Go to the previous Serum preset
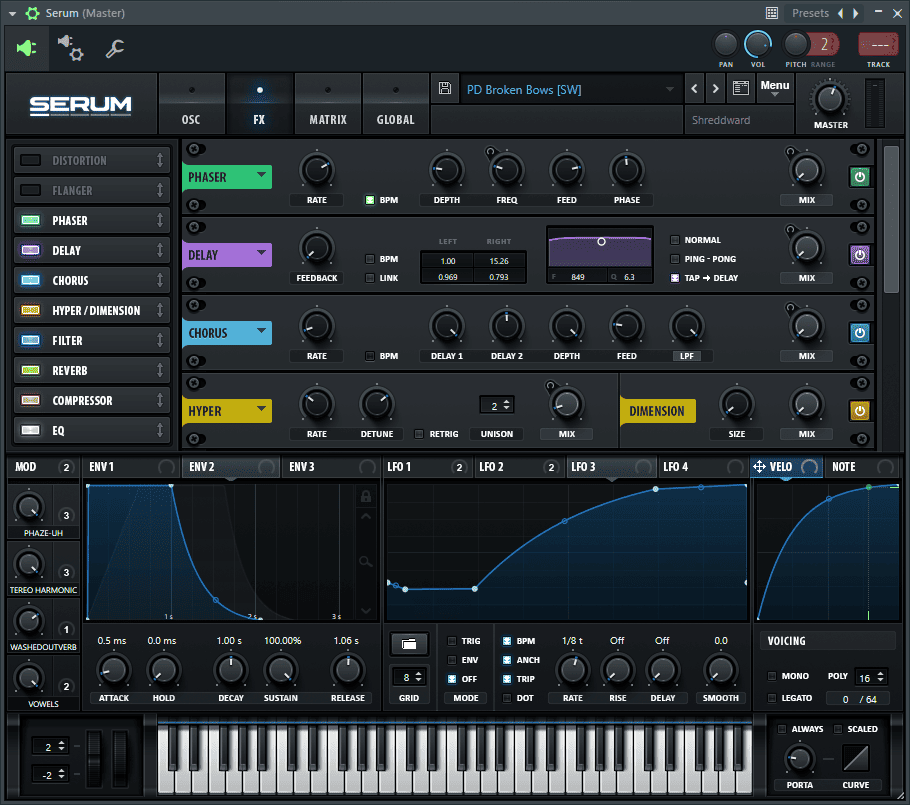910x805 pixels. [x=694, y=89]
